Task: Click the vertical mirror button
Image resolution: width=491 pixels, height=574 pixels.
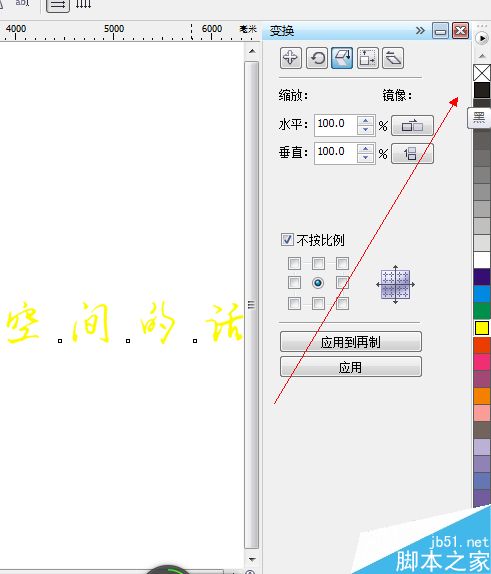Action: coord(412,153)
